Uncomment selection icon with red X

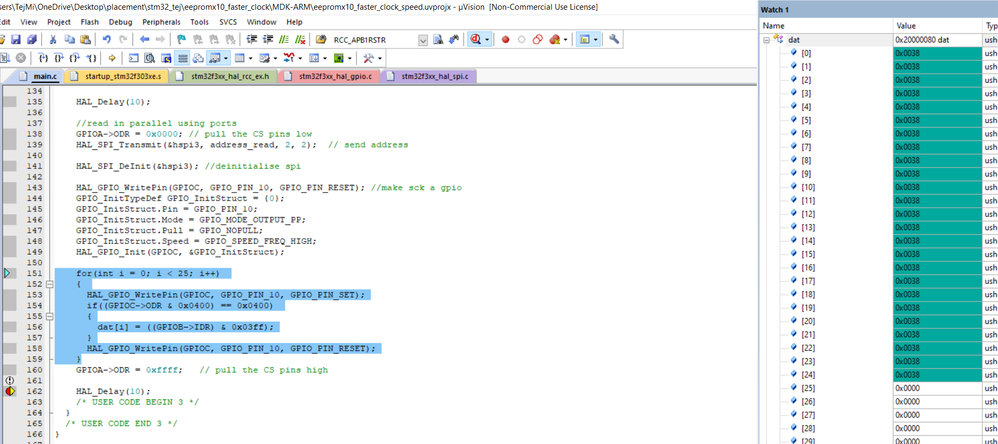coord(300,39)
